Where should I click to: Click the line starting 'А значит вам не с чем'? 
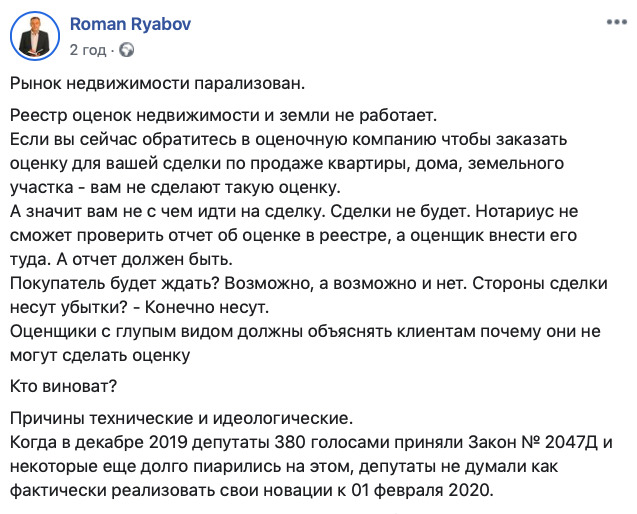click(x=294, y=211)
